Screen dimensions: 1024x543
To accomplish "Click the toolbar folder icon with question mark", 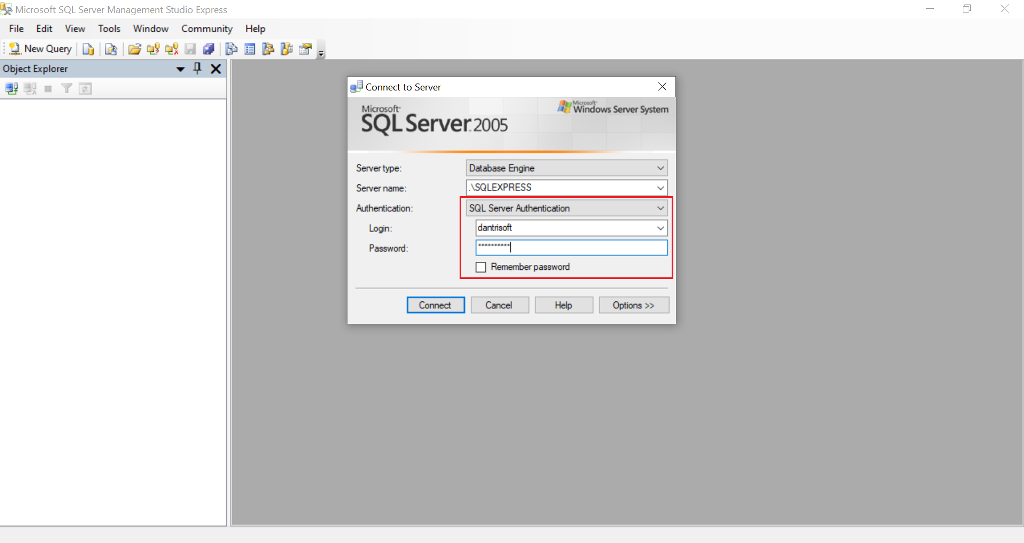I will (x=153, y=49).
